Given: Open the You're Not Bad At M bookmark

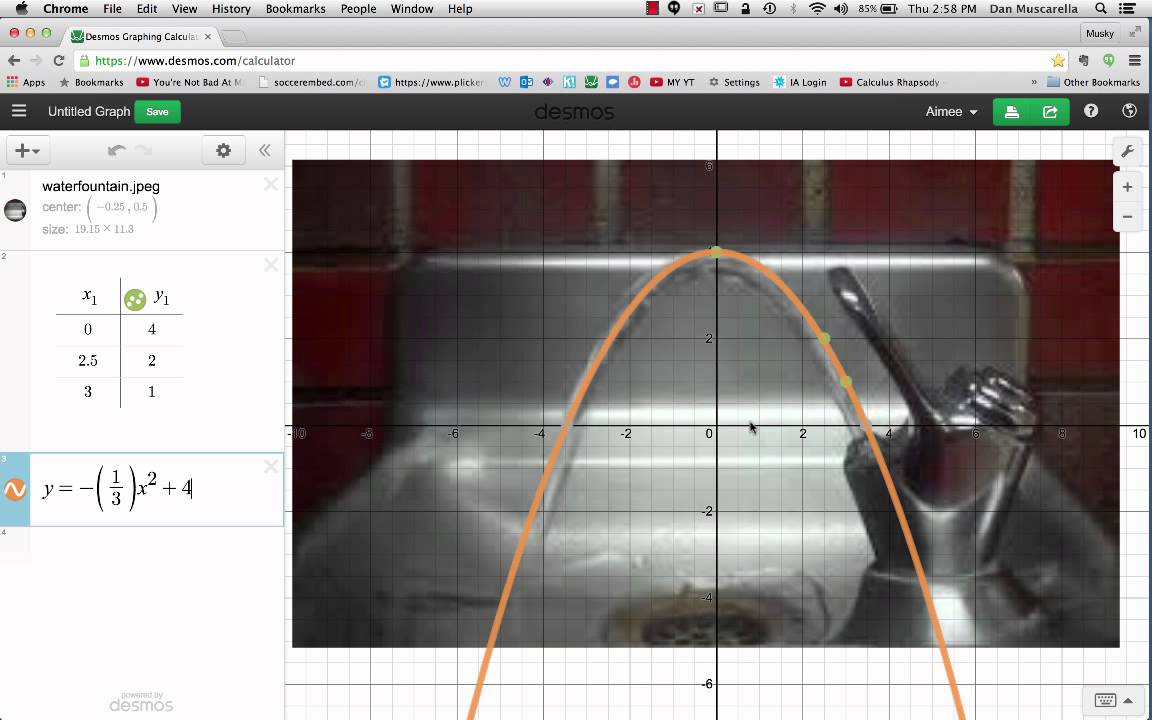Looking at the screenshot, I should point(190,82).
